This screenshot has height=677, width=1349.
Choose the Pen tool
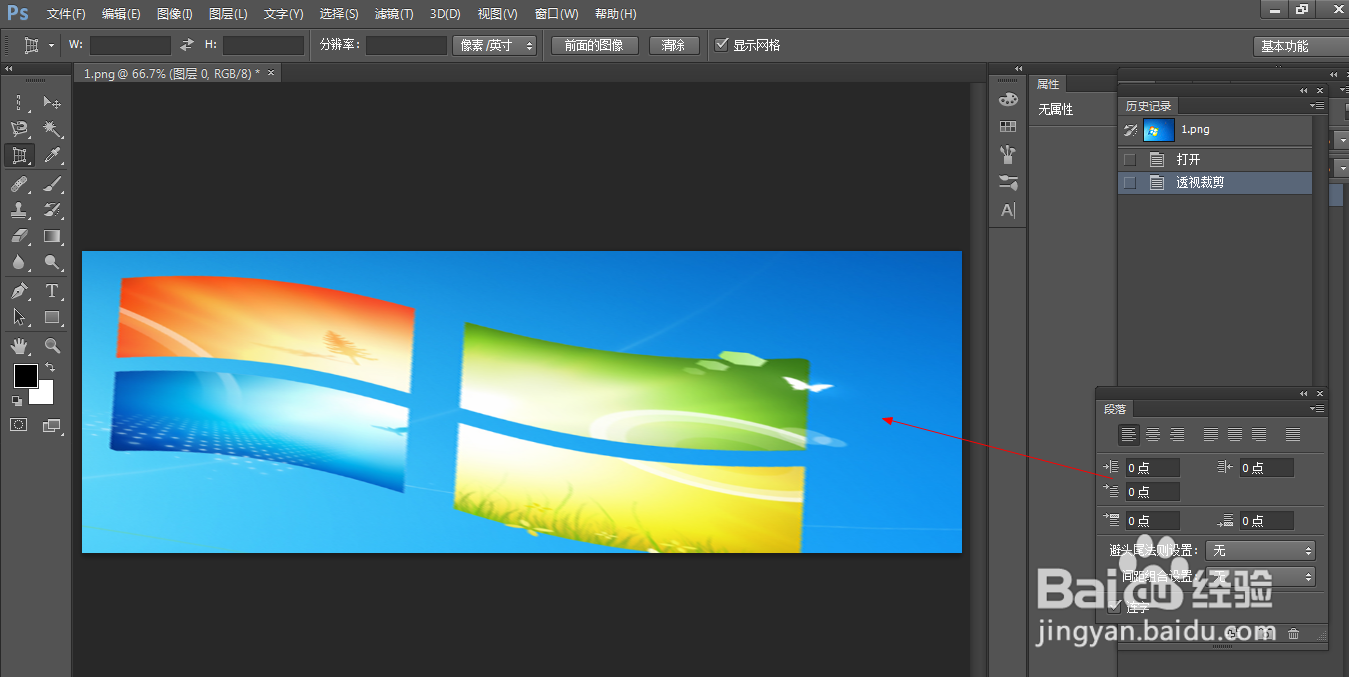[x=19, y=291]
